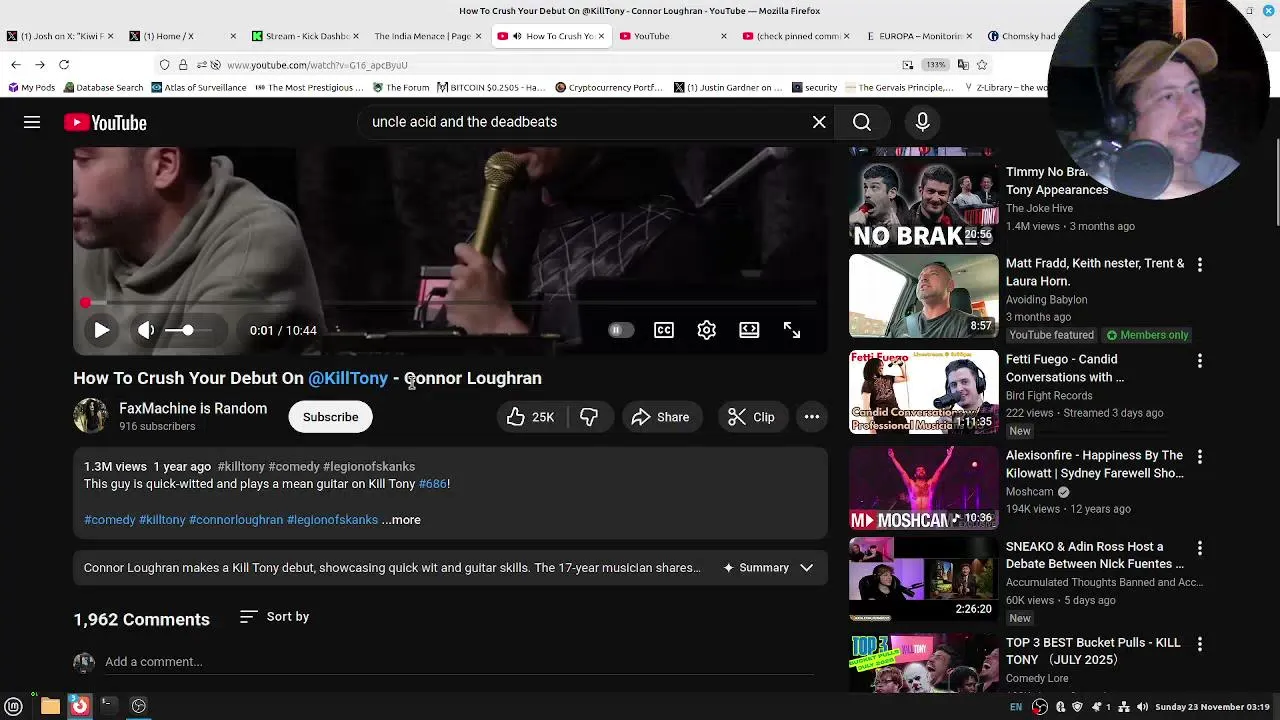Switch to the Josh on X tab
The image size is (1280, 720).
(61, 36)
